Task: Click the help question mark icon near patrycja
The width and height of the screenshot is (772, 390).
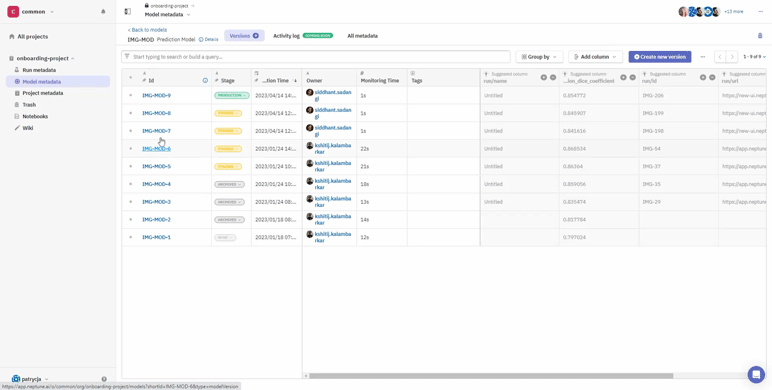Action: pos(104,379)
